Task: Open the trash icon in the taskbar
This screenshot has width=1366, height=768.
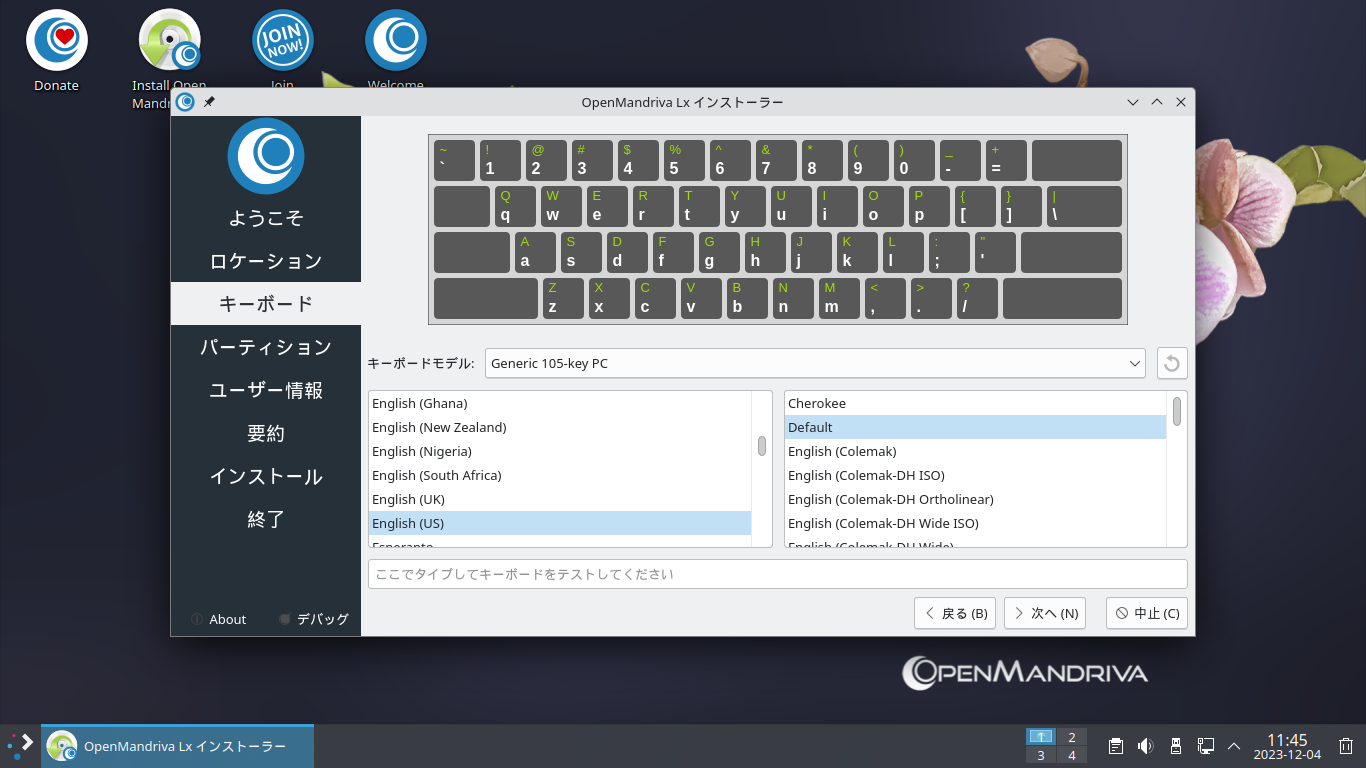Action: (1346, 746)
